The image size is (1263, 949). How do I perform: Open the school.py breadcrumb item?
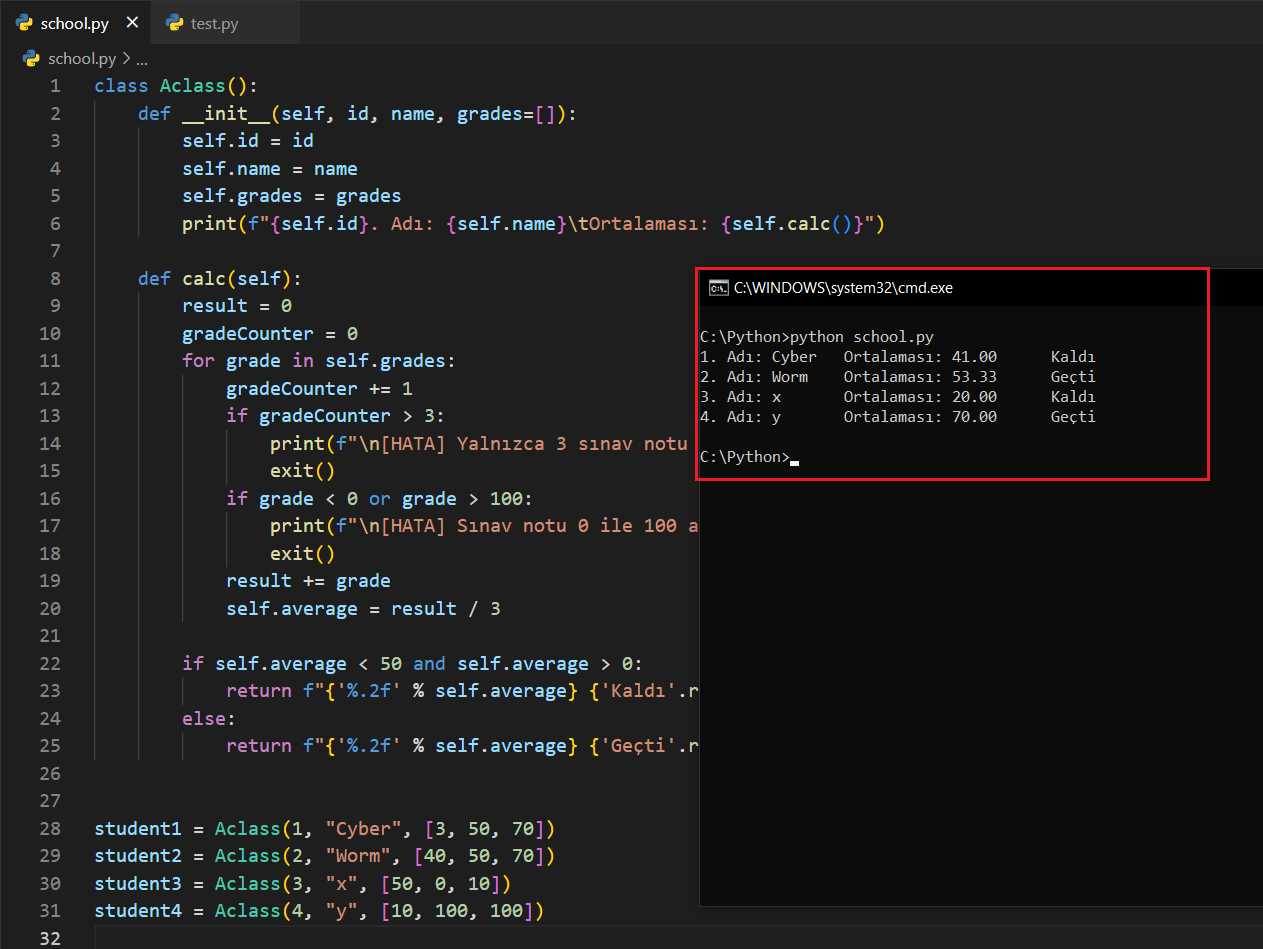(x=82, y=59)
